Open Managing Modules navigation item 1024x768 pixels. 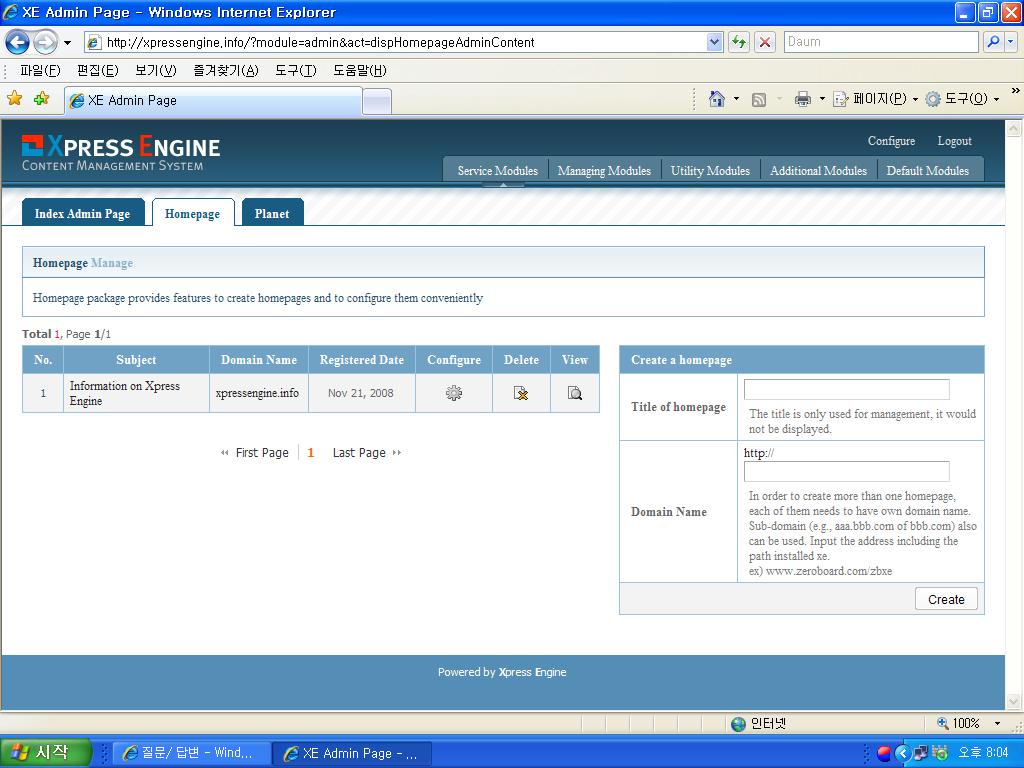[x=604, y=170]
